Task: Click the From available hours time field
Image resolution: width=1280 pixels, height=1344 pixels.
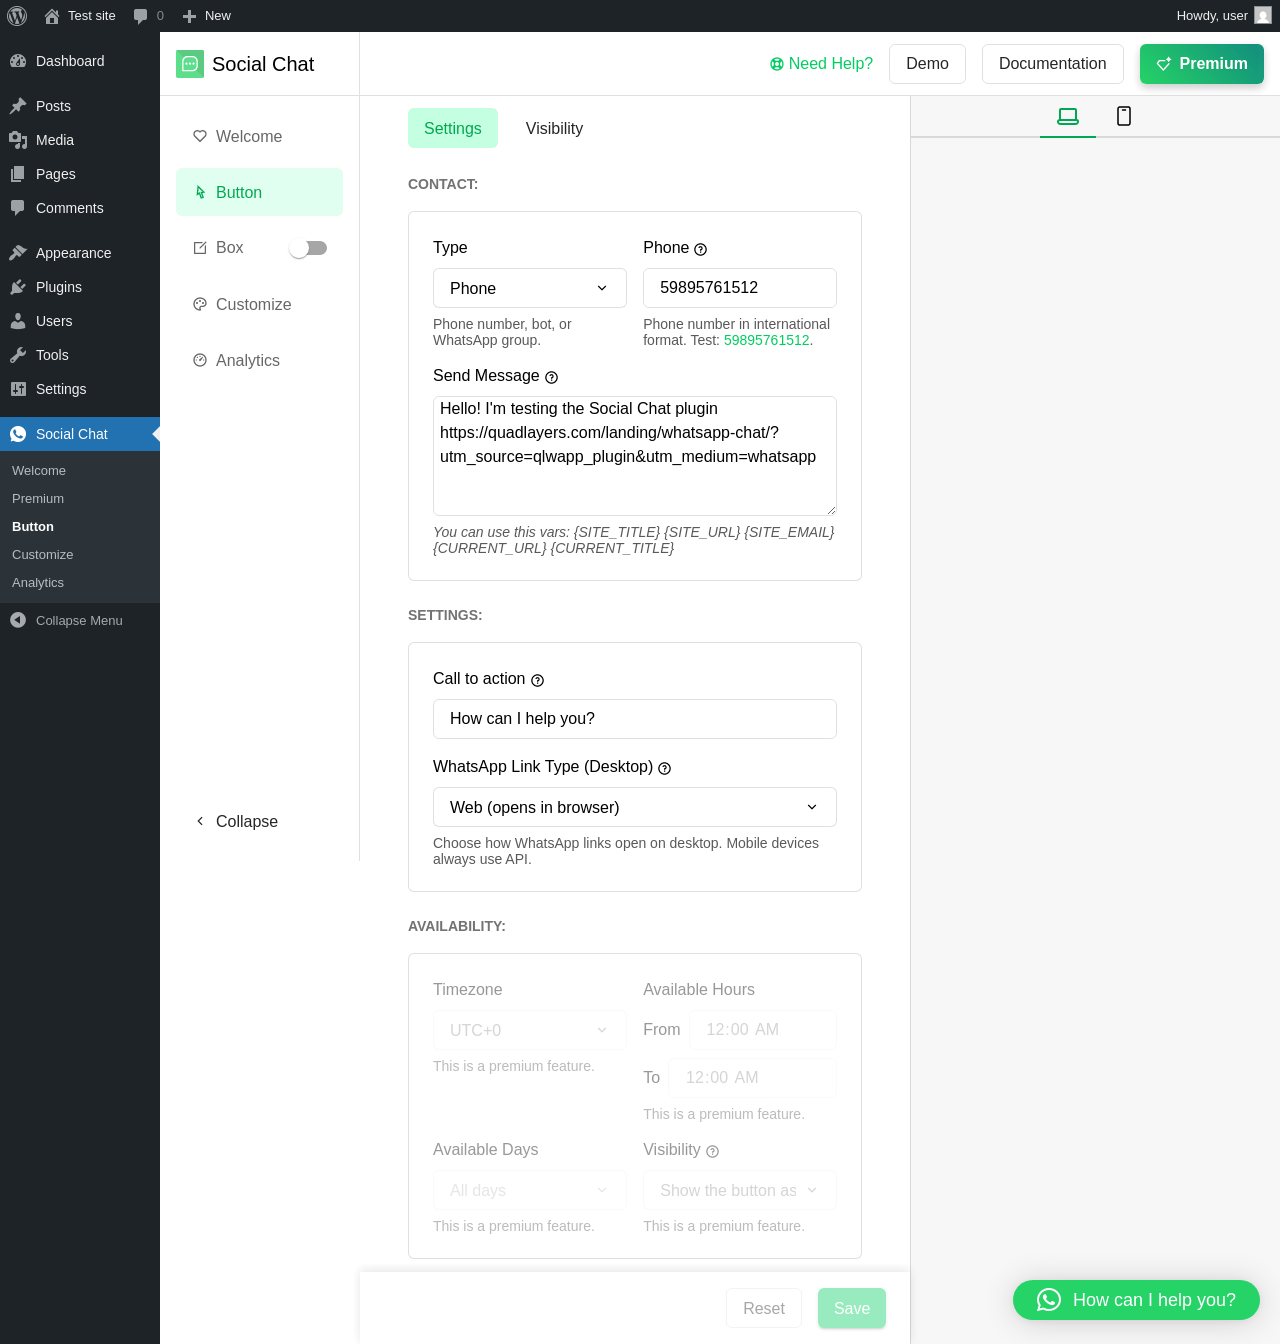Action: point(763,1030)
